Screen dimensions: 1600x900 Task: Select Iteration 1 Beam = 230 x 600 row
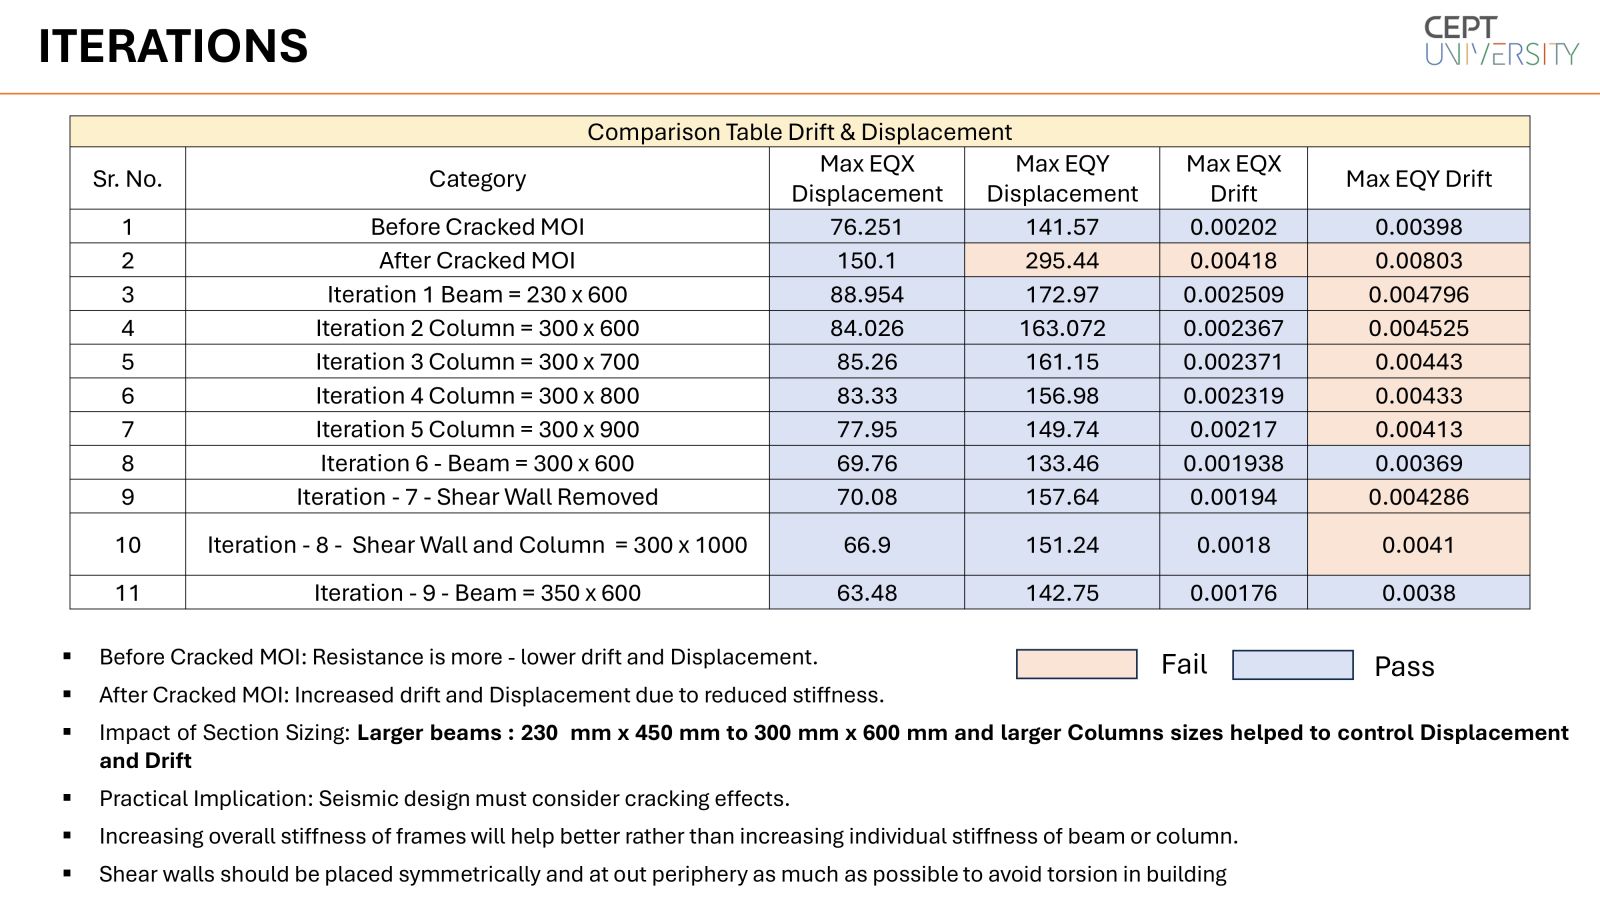799,295
